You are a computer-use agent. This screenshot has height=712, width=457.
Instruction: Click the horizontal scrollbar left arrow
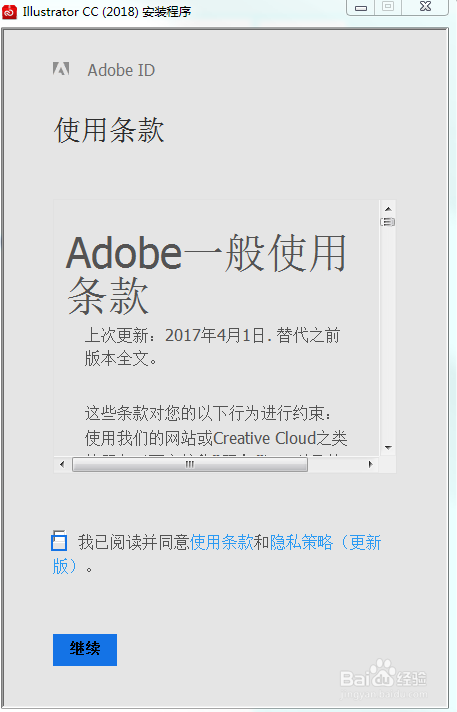click(x=62, y=464)
